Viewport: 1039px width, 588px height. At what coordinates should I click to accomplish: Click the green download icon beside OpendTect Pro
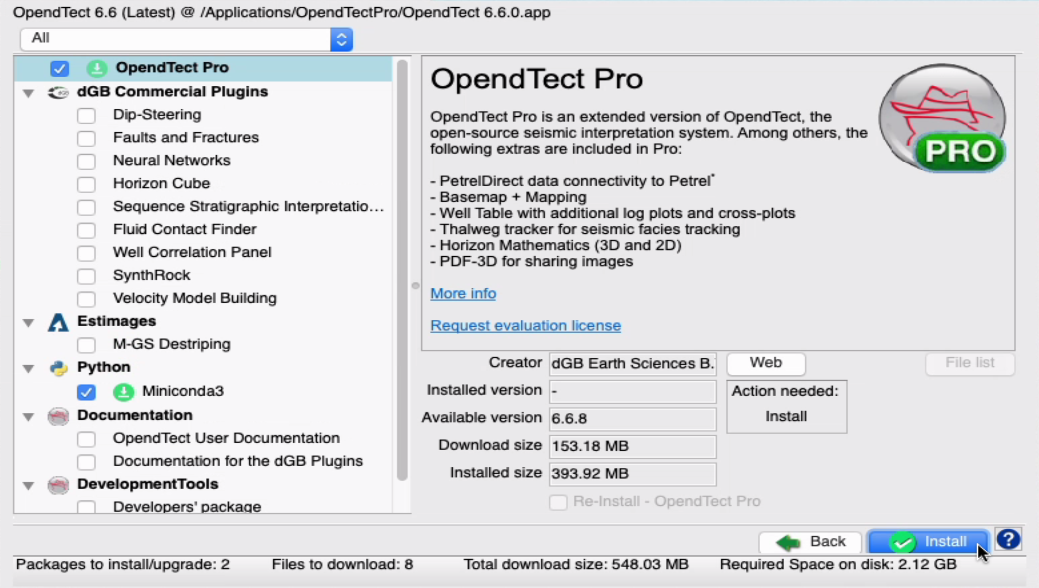click(x=96, y=68)
